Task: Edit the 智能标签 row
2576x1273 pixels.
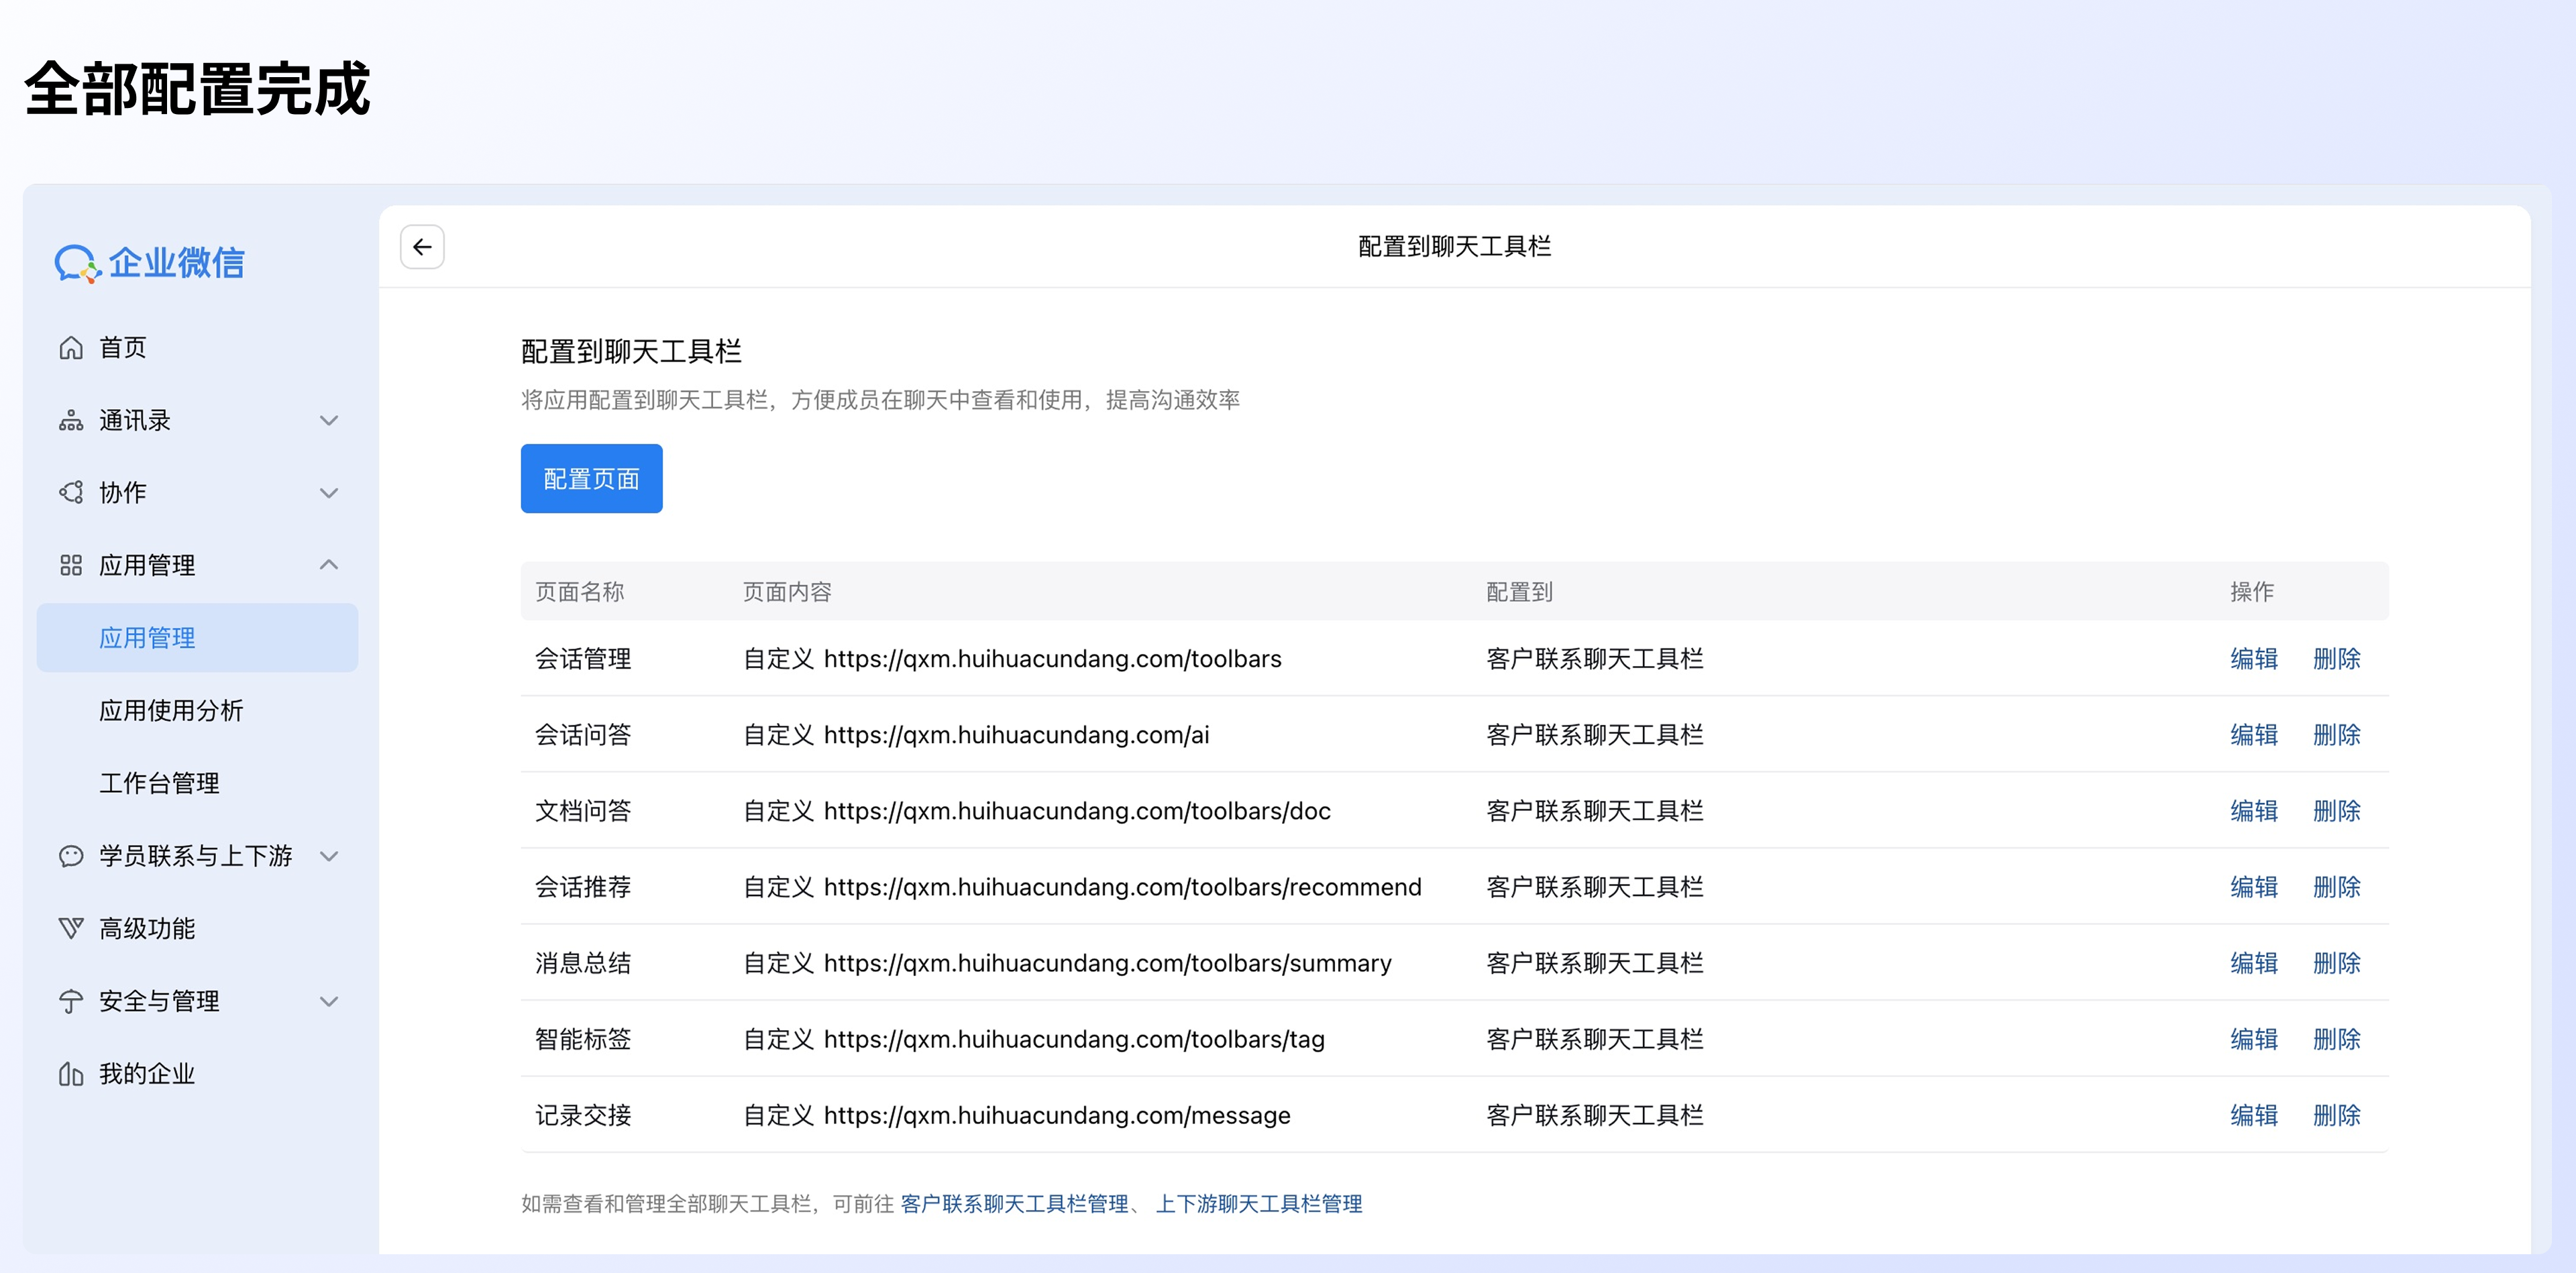Action: point(2254,1039)
